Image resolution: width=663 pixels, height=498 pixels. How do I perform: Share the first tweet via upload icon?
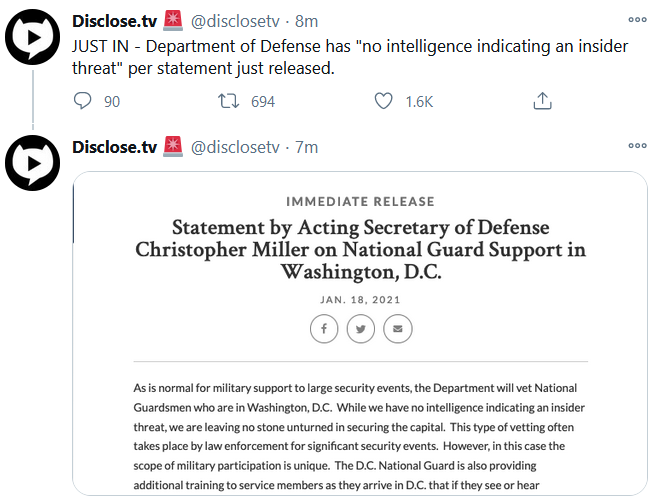(542, 101)
